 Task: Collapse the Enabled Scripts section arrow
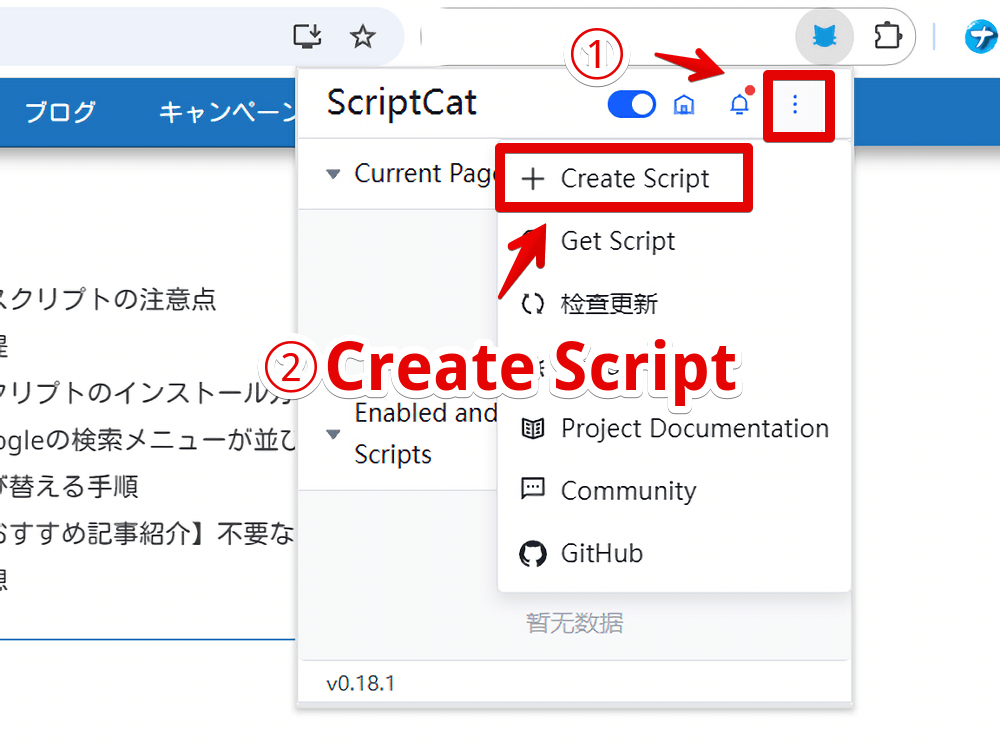pyautogui.click(x=333, y=434)
